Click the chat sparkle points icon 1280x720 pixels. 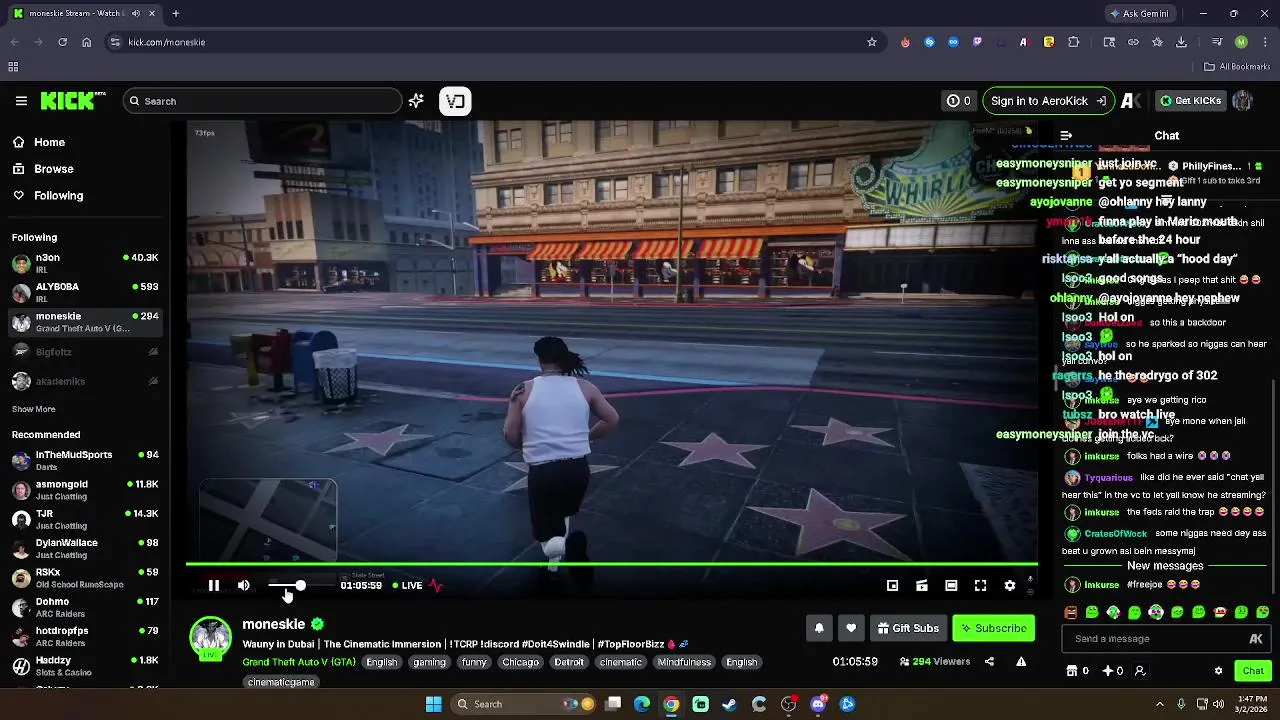click(1107, 671)
